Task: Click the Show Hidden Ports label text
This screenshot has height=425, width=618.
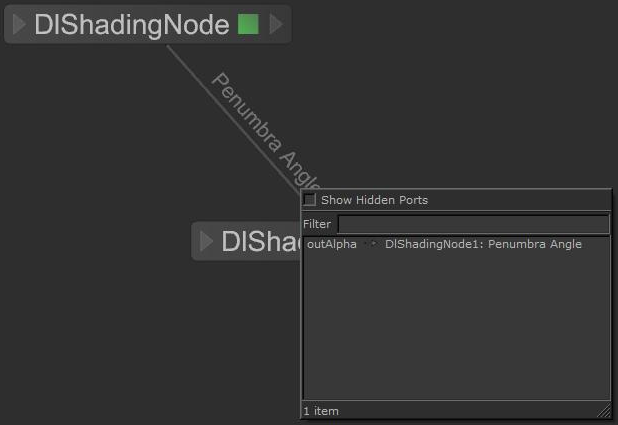Action: click(373, 200)
